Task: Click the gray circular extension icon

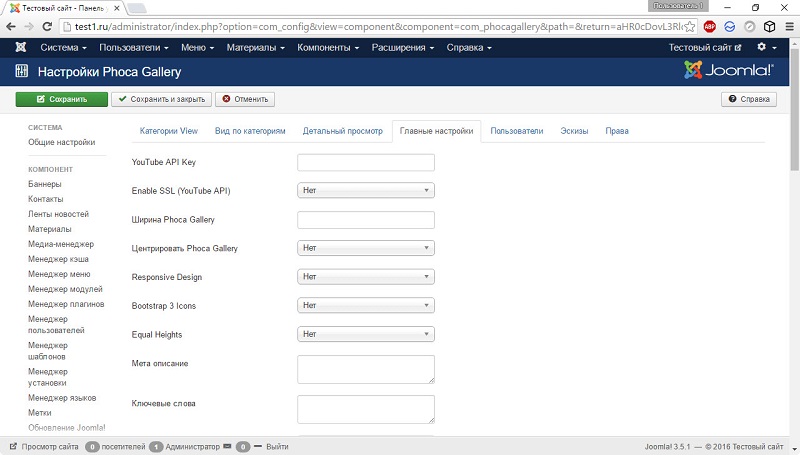Action: (x=749, y=27)
